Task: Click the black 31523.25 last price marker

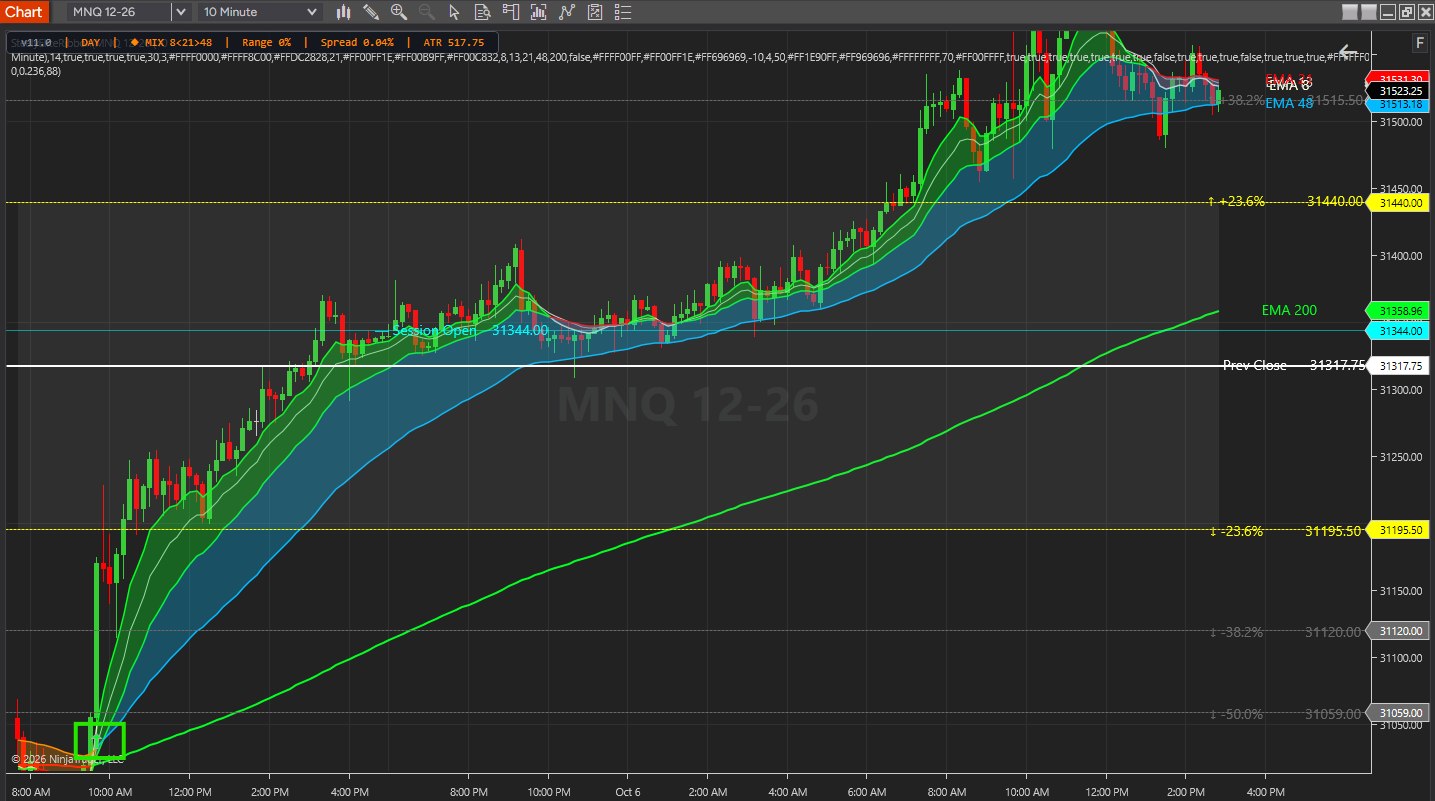Action: point(1400,90)
